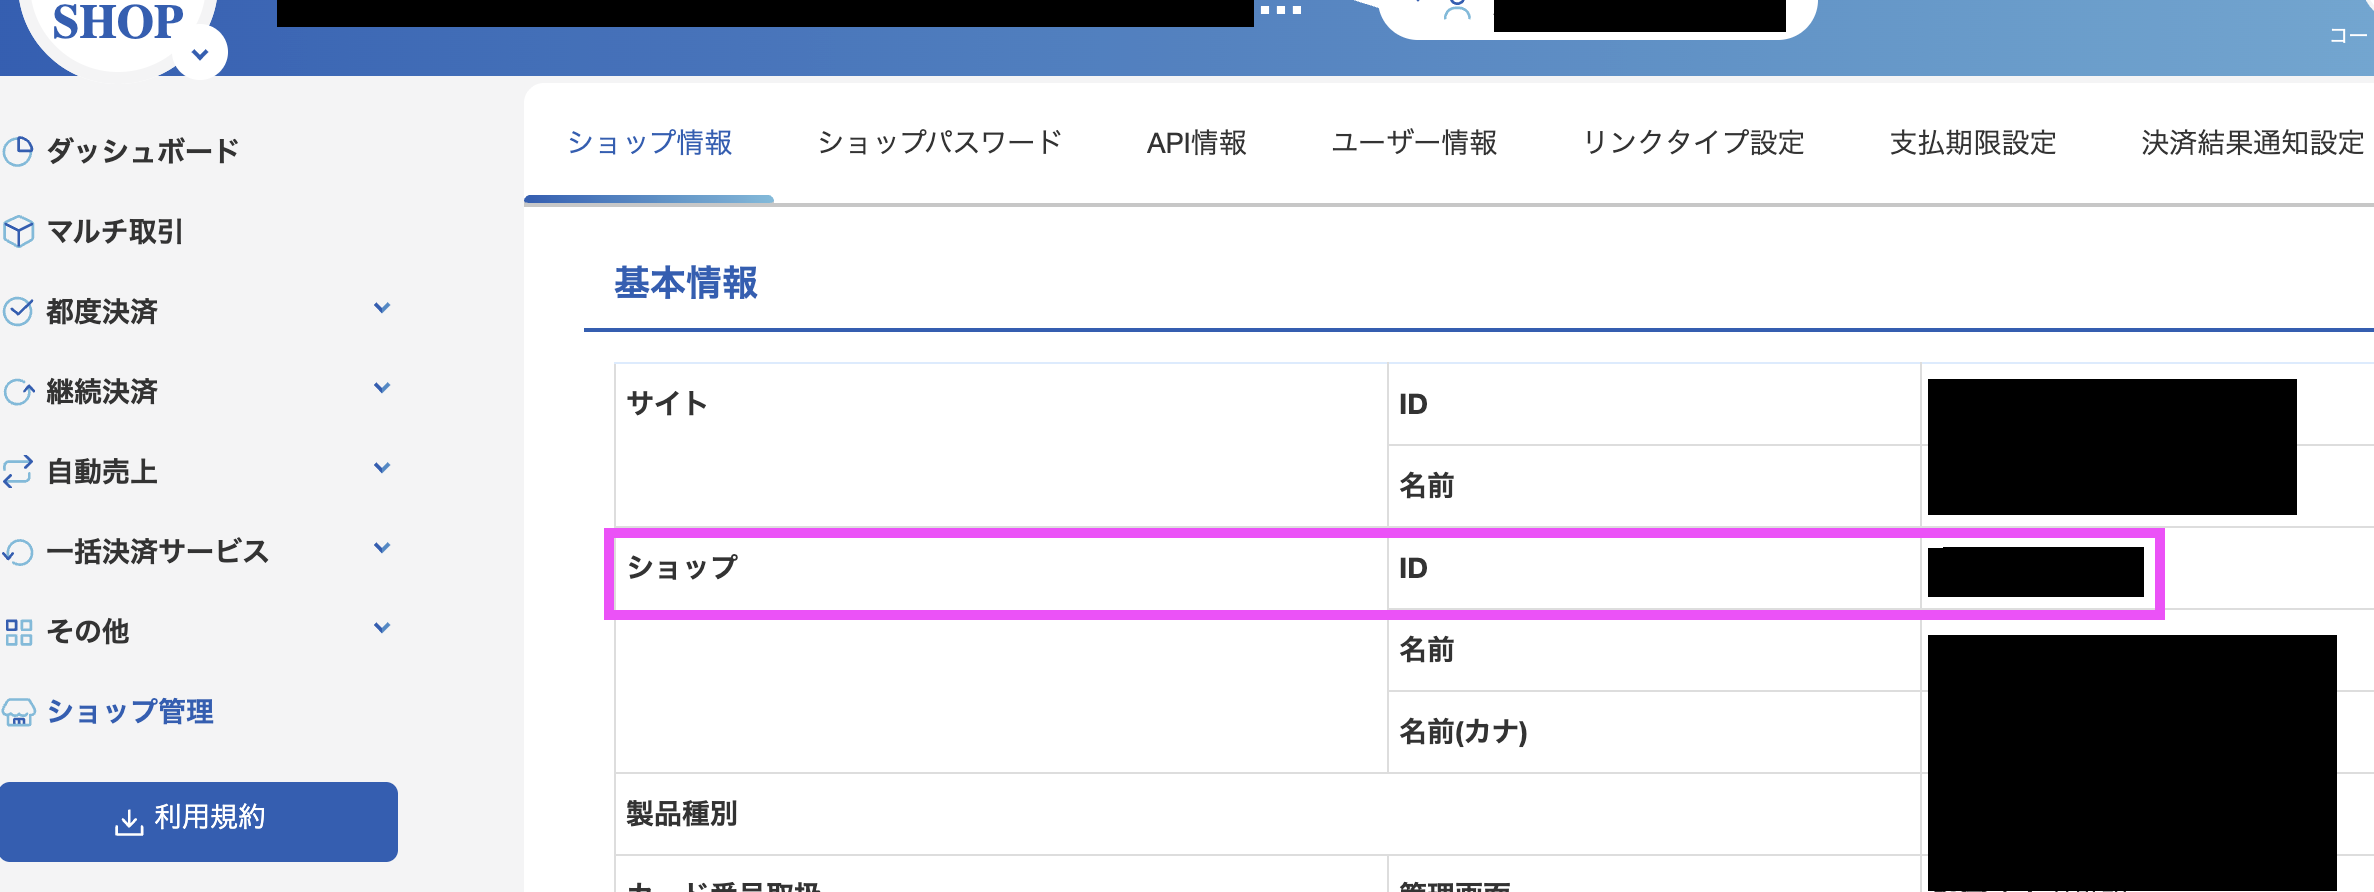Viewport: 2374px width, 892px height.
Task: Expand the 自動売上 submenu chevron
Action: tap(381, 468)
